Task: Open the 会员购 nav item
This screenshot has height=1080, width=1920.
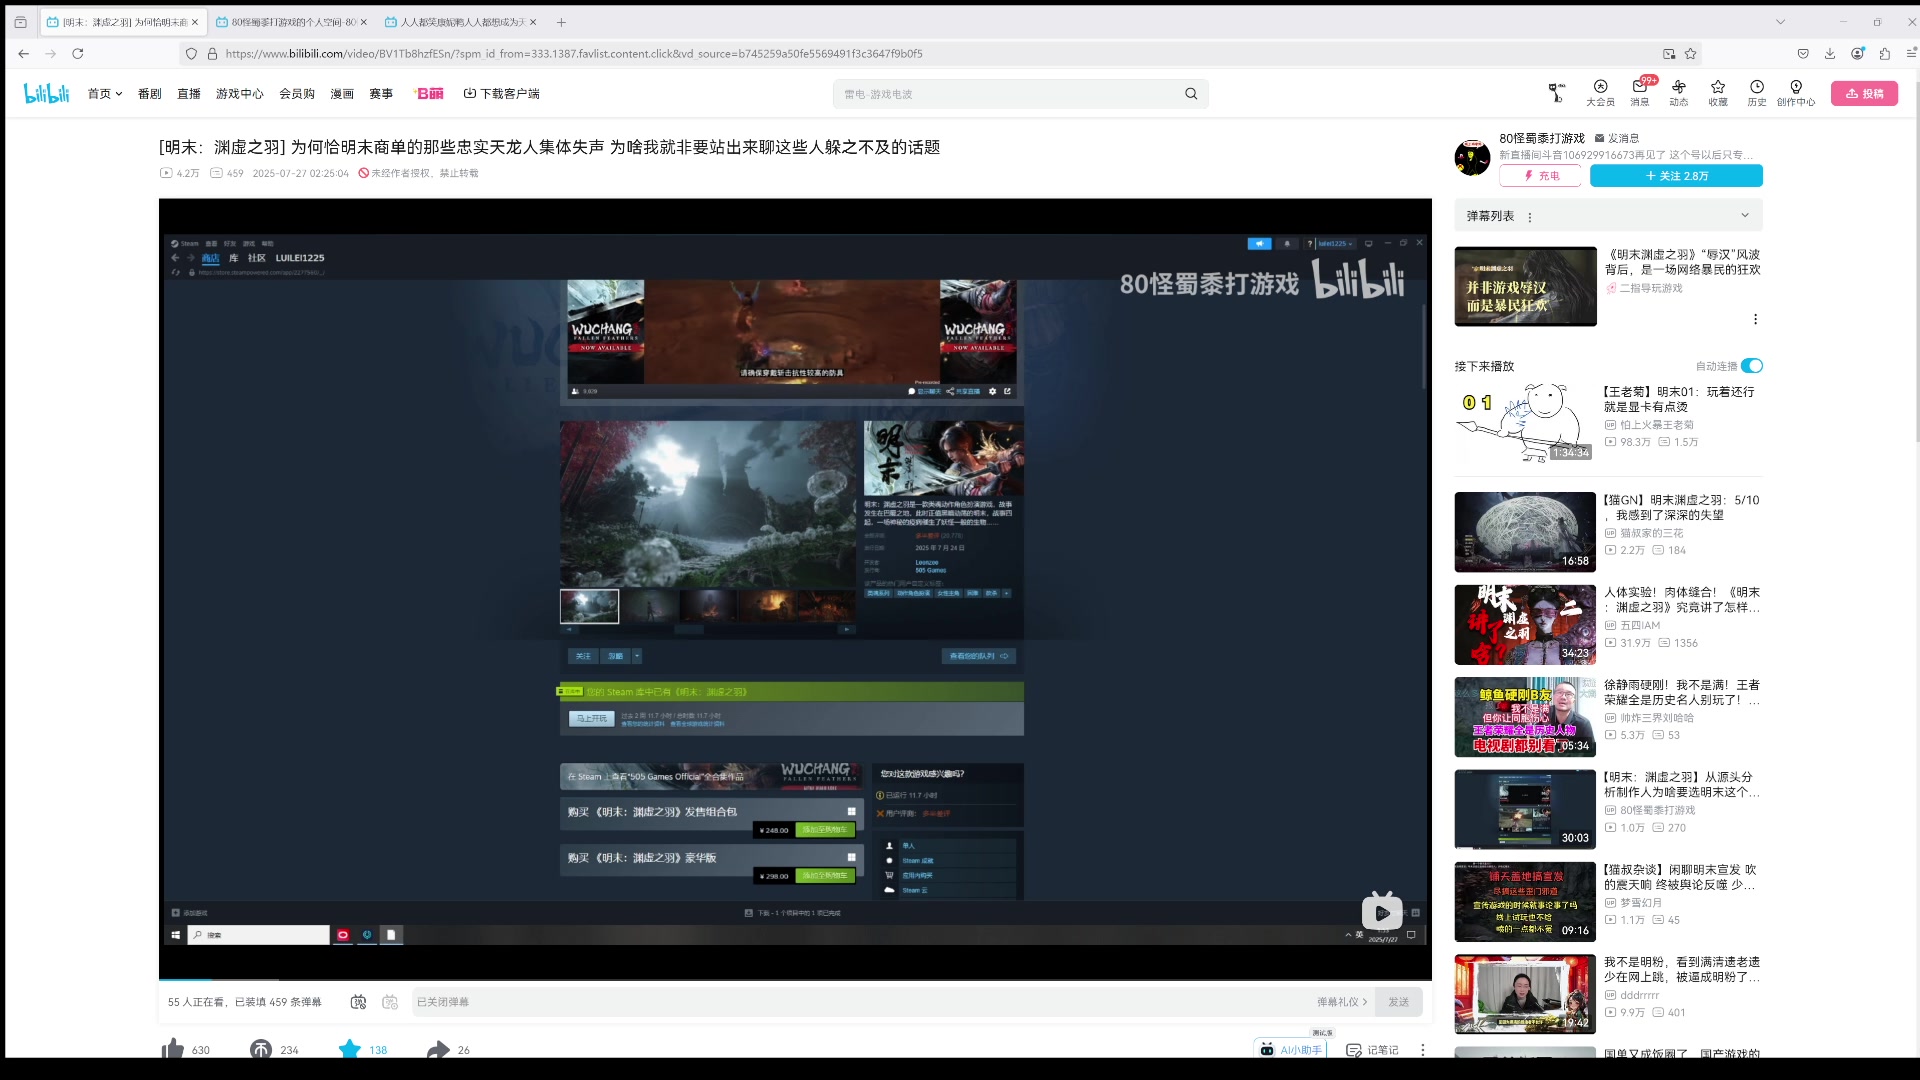Action: [297, 94]
